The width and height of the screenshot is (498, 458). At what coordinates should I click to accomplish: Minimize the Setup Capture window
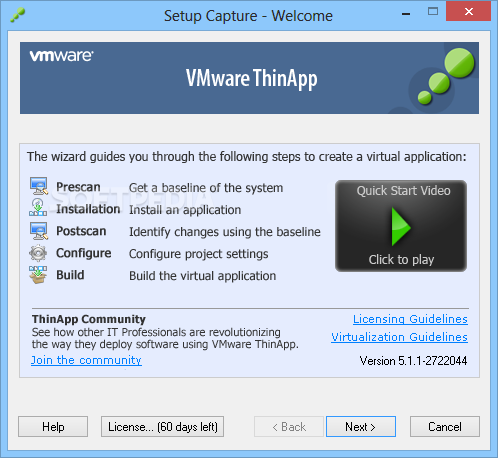pyautogui.click(x=406, y=13)
